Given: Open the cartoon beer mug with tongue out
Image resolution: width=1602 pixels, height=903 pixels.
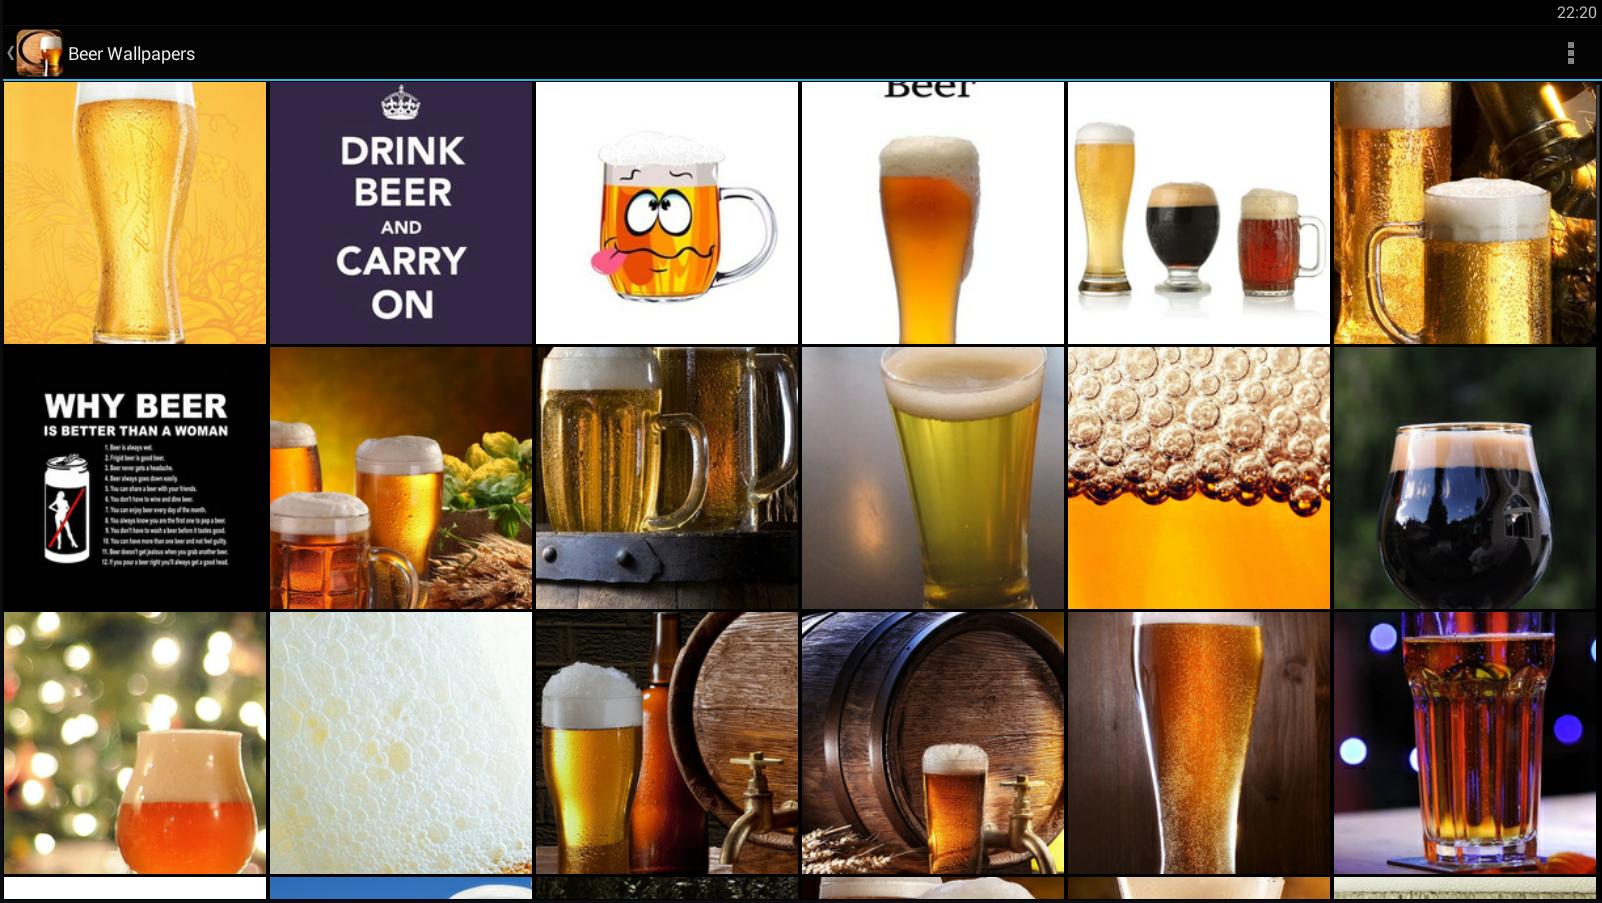Looking at the screenshot, I should click(667, 213).
